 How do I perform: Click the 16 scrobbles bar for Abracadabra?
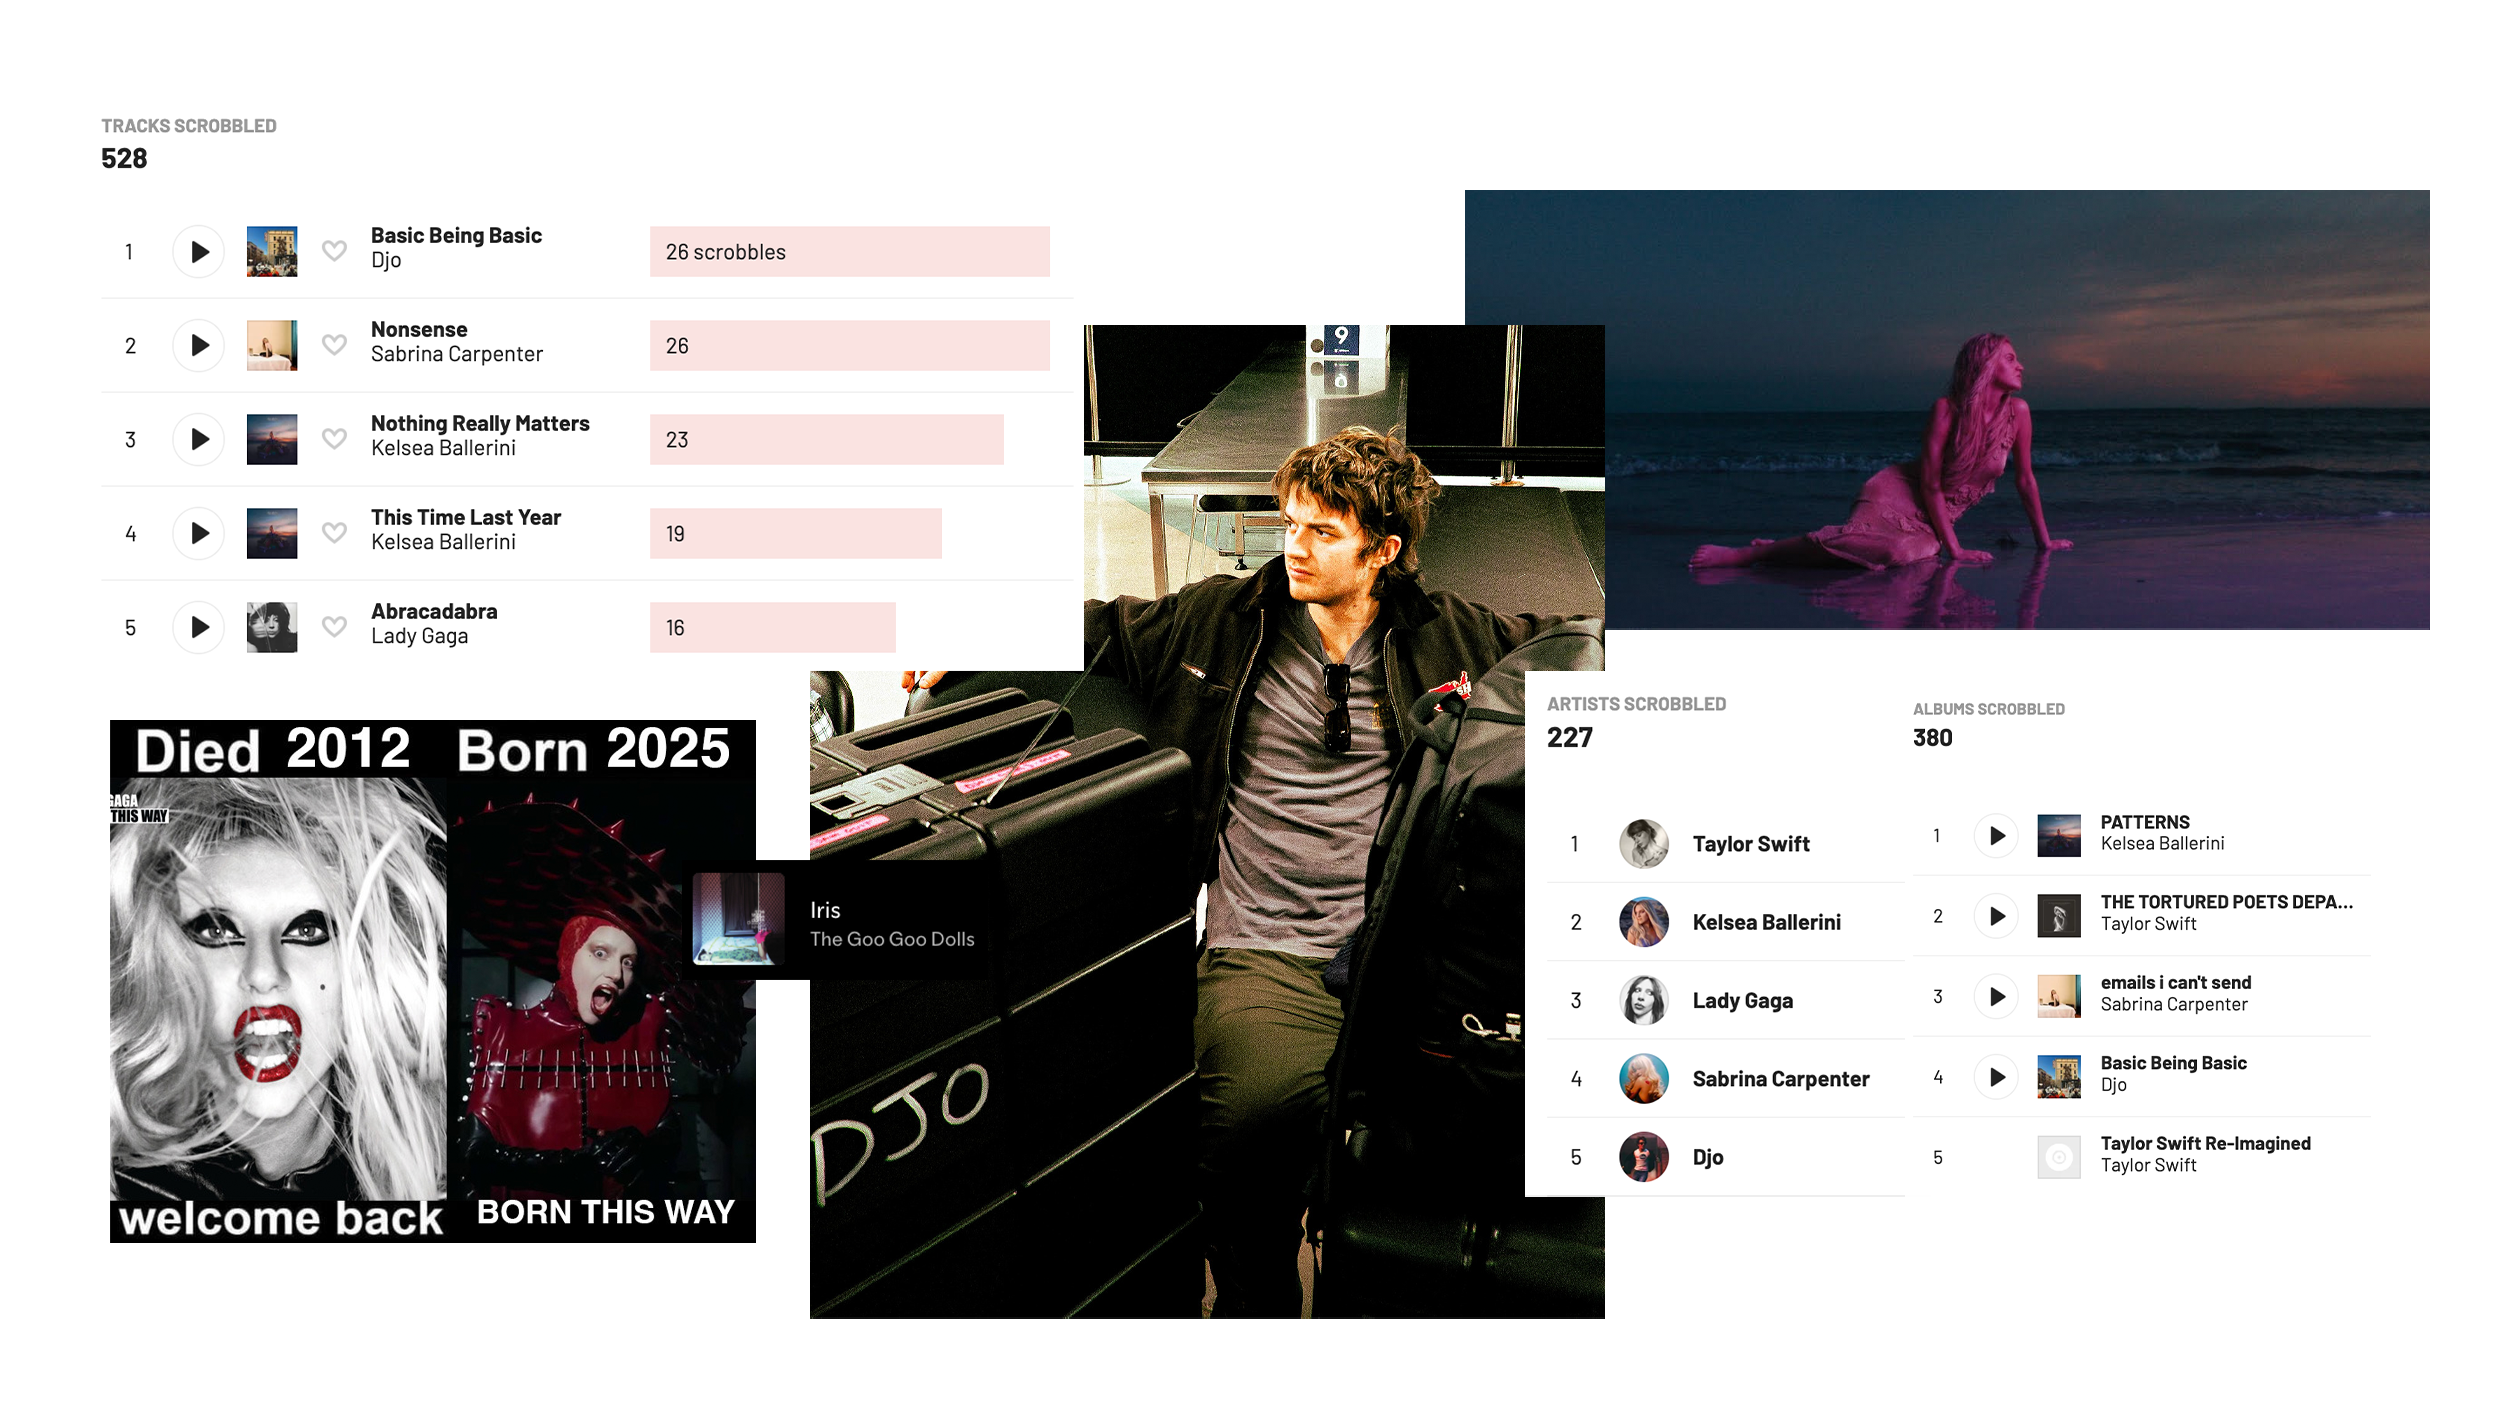(x=772, y=628)
